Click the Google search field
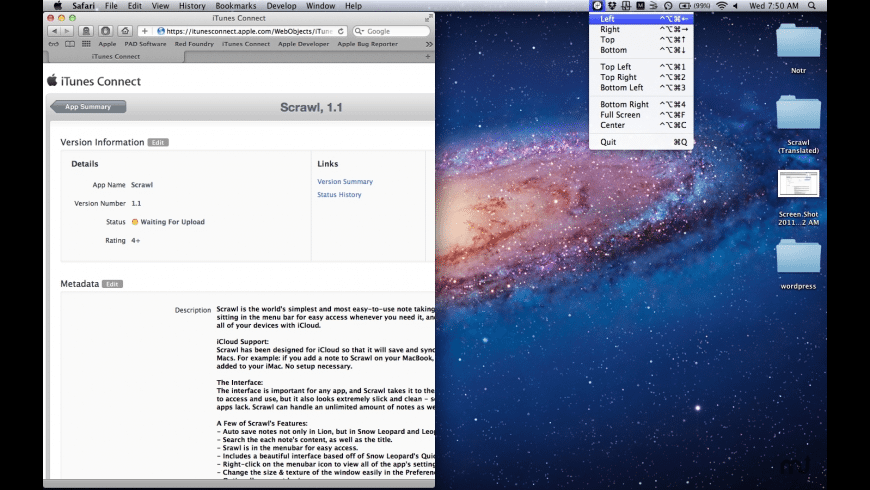Screen dimensions: 870x490 392,31
